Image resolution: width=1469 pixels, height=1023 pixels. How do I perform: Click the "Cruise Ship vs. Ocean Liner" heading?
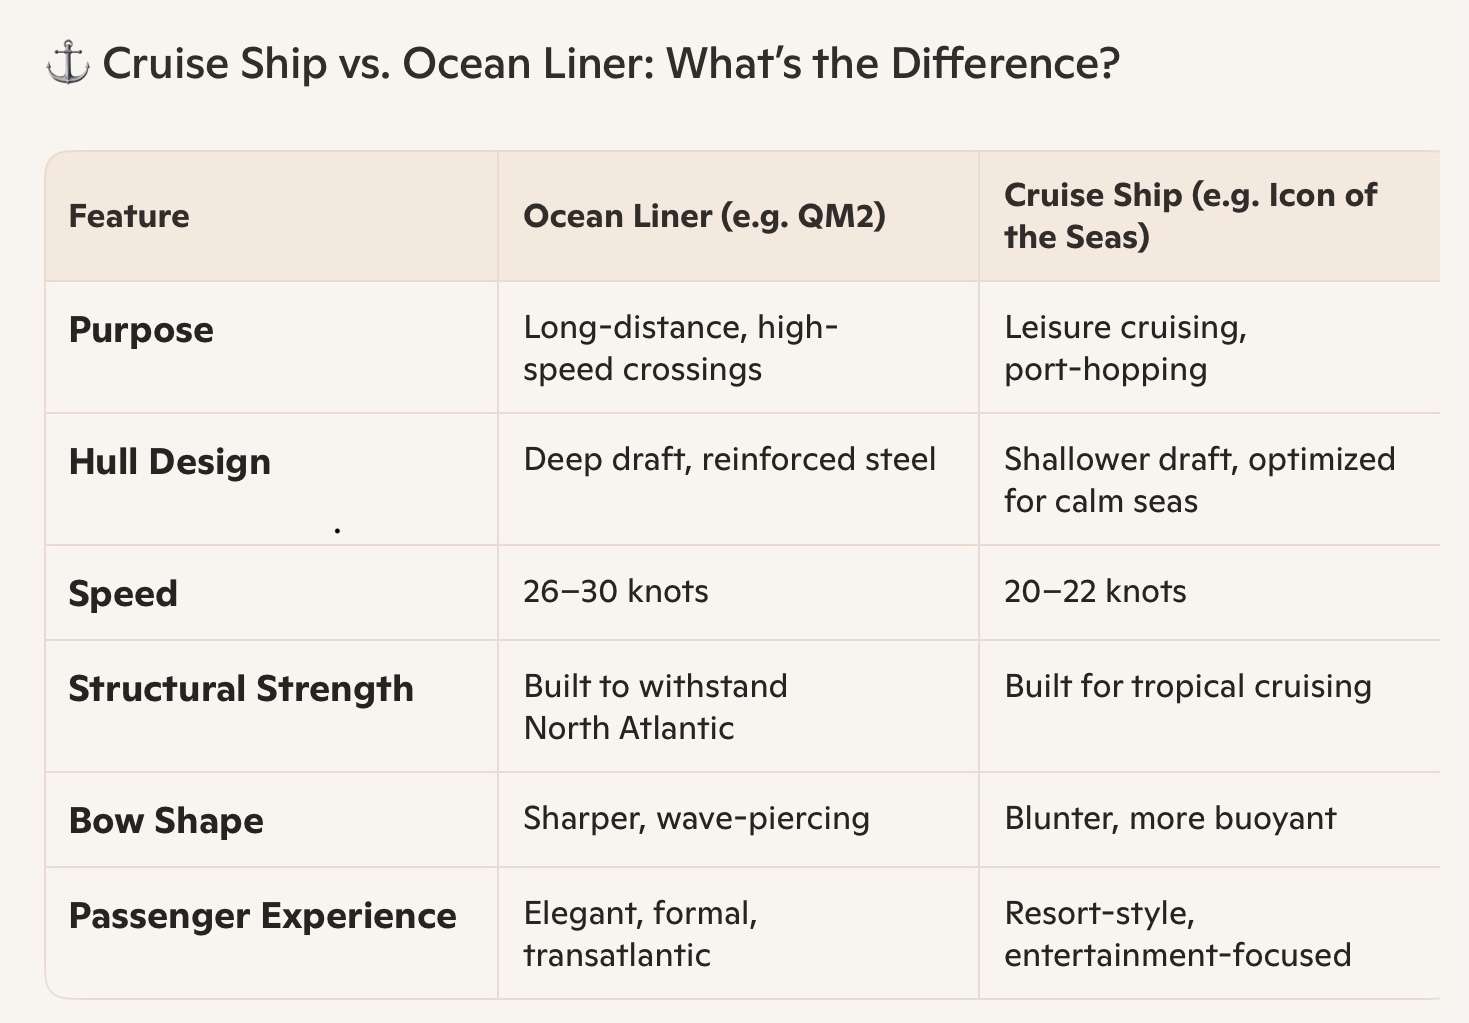pos(610,65)
